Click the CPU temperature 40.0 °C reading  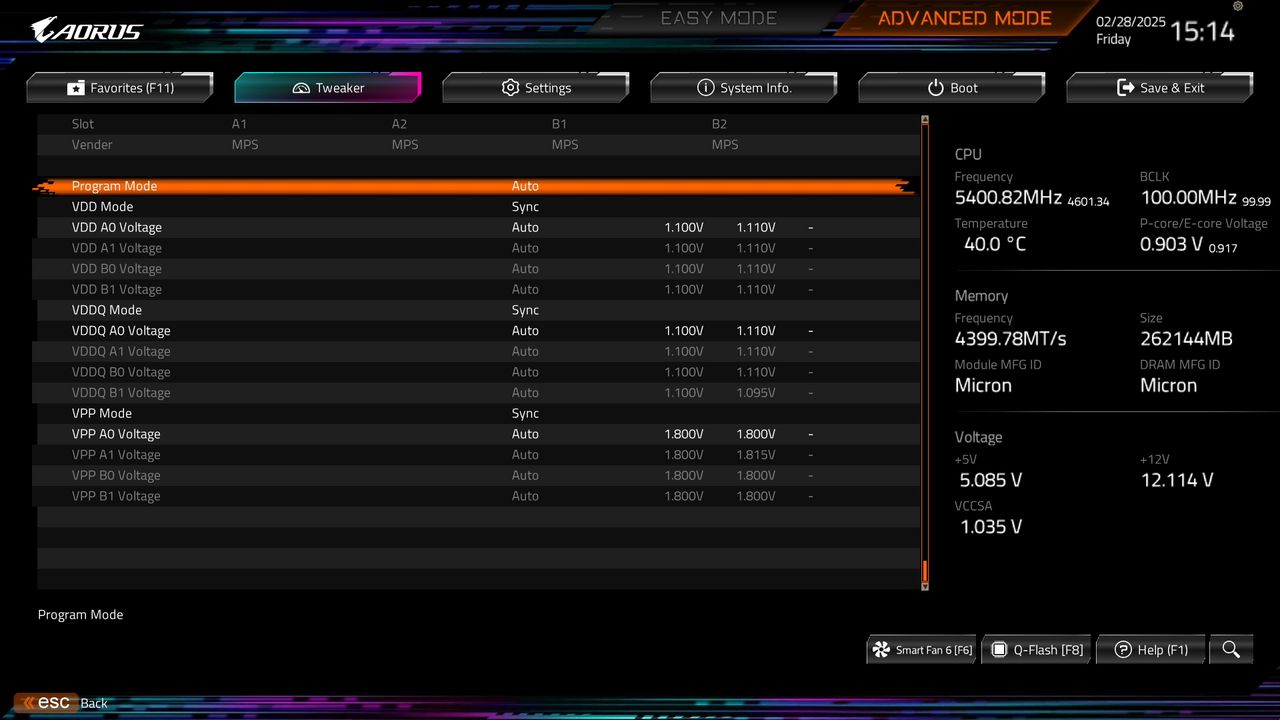click(x=995, y=244)
